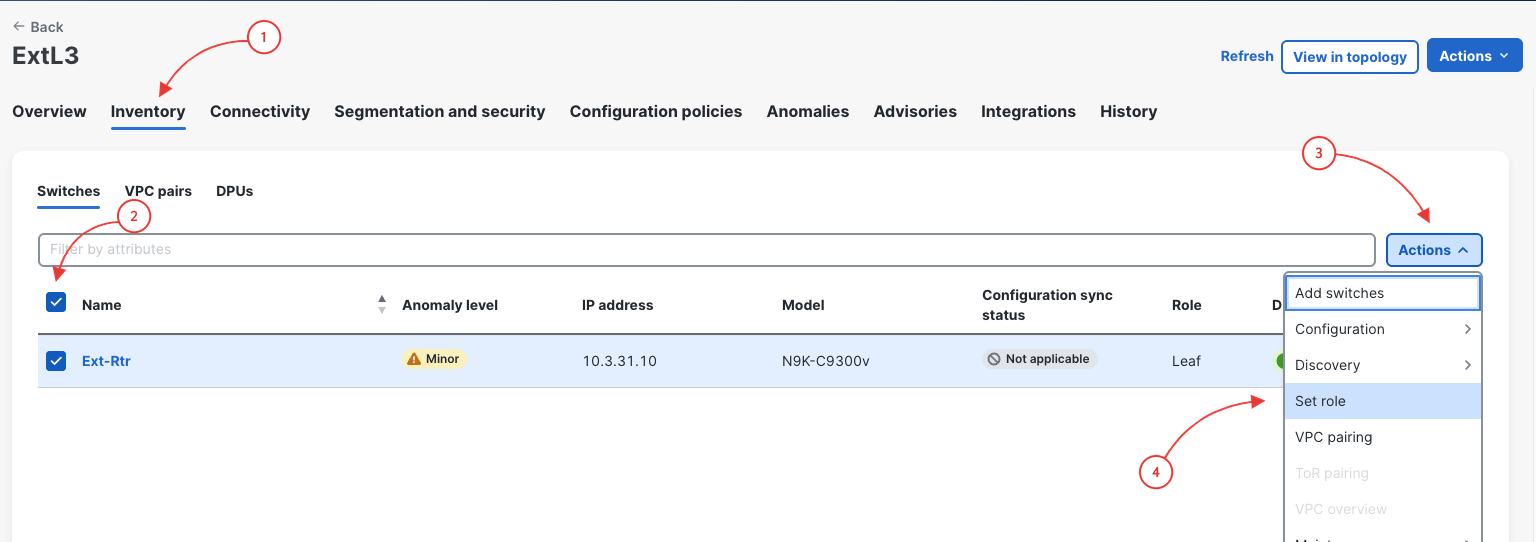Toggle the select-all header checkbox
1536x542 pixels.
click(x=56, y=301)
